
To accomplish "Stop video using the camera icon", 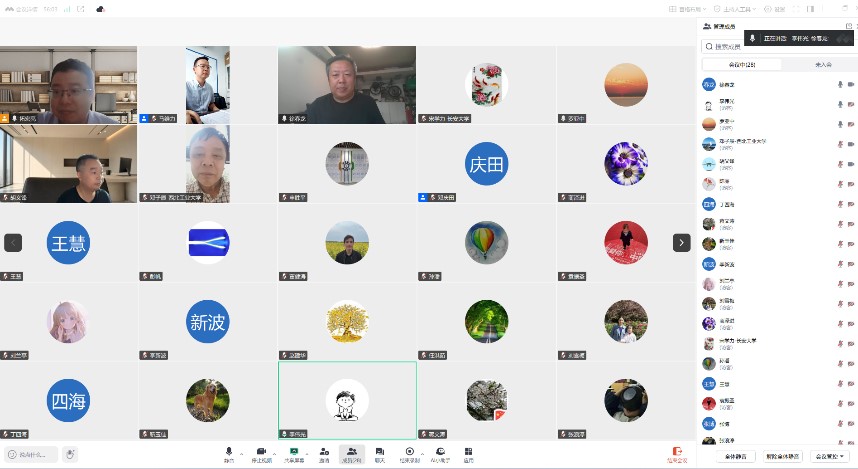I will point(262,451).
